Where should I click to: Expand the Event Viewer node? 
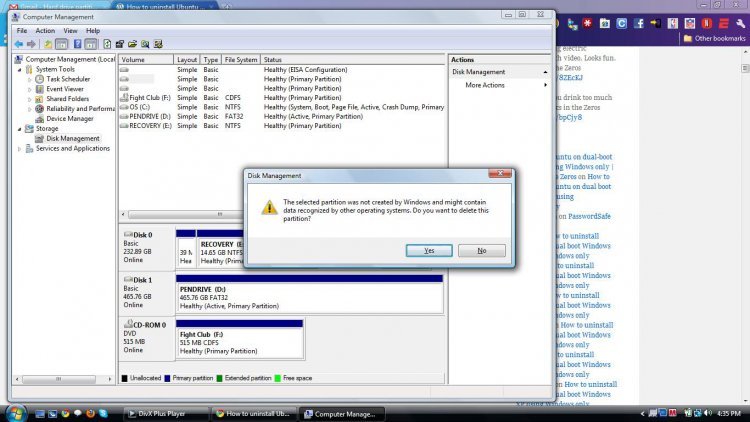point(30,89)
